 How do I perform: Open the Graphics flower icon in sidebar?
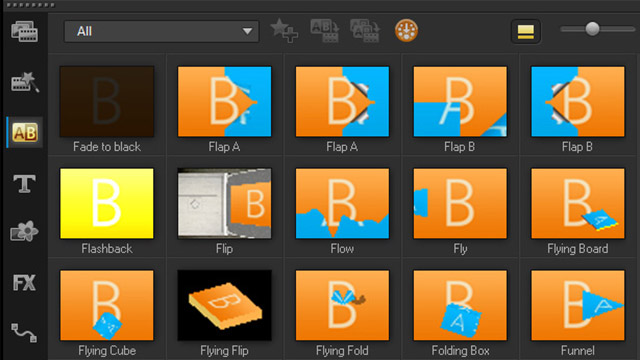(24, 232)
